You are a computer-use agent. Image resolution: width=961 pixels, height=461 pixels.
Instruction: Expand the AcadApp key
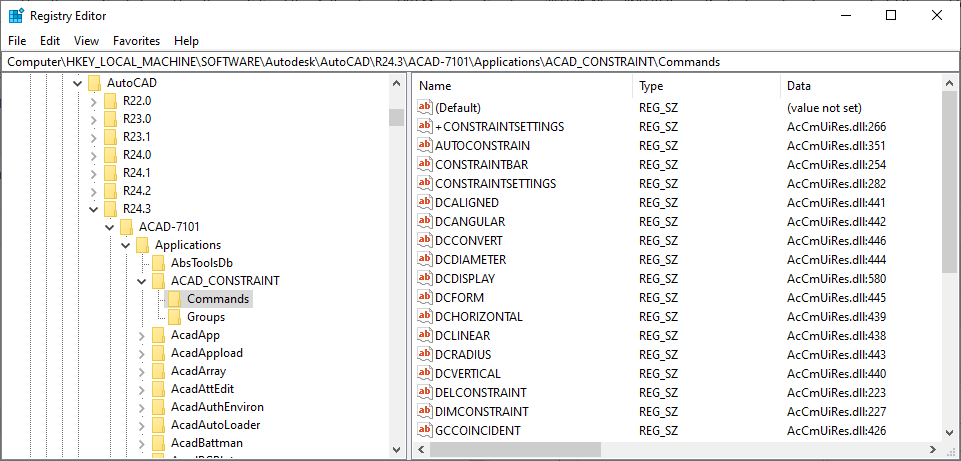pyautogui.click(x=142, y=335)
